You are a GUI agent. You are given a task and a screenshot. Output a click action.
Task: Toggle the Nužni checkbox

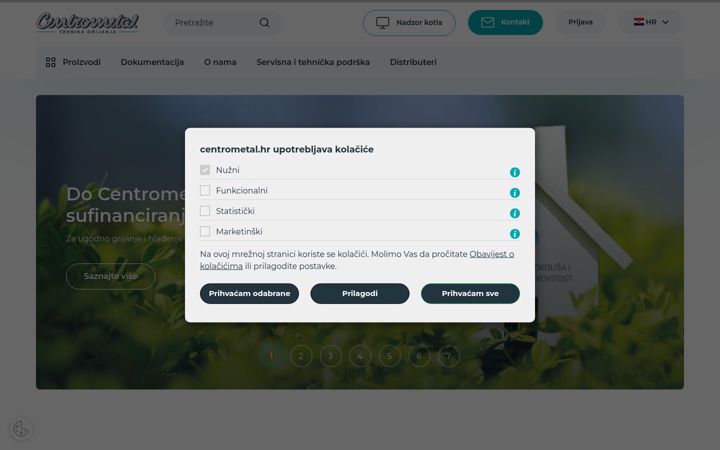(205, 170)
